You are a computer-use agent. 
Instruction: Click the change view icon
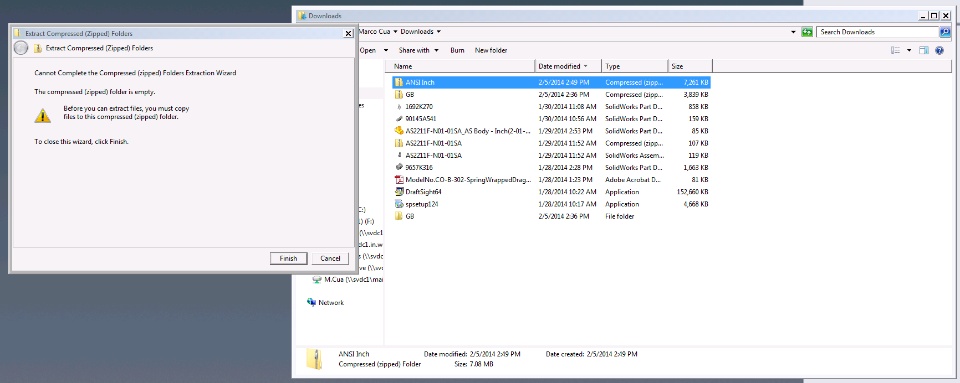click(x=896, y=50)
